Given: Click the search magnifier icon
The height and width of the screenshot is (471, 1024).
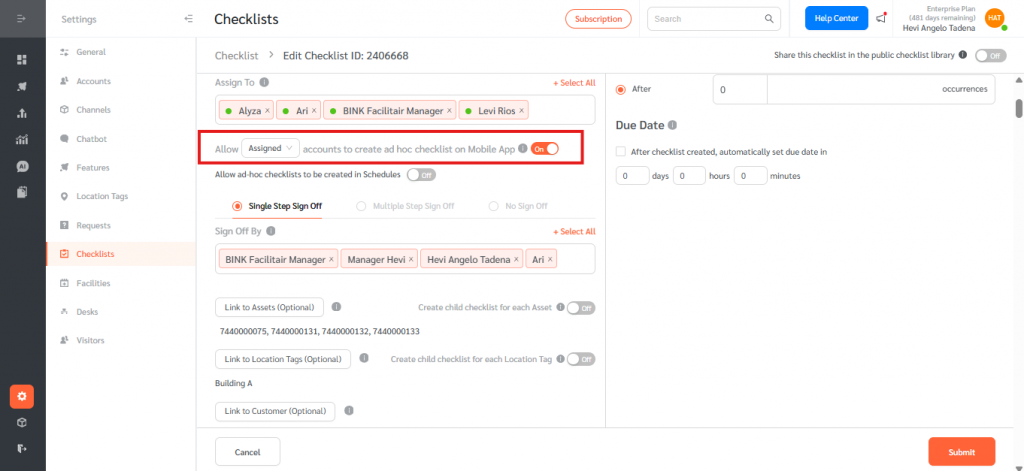Looking at the screenshot, I should point(769,19).
